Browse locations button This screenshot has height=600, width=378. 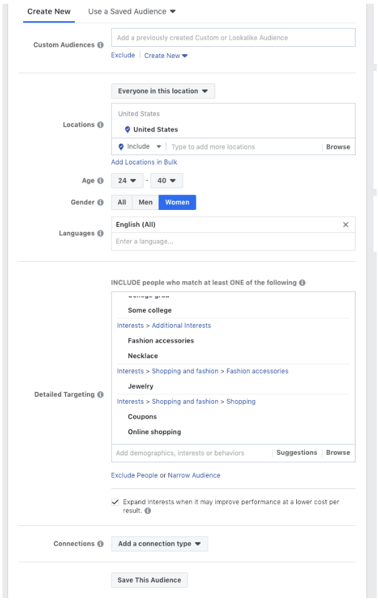[338, 147]
